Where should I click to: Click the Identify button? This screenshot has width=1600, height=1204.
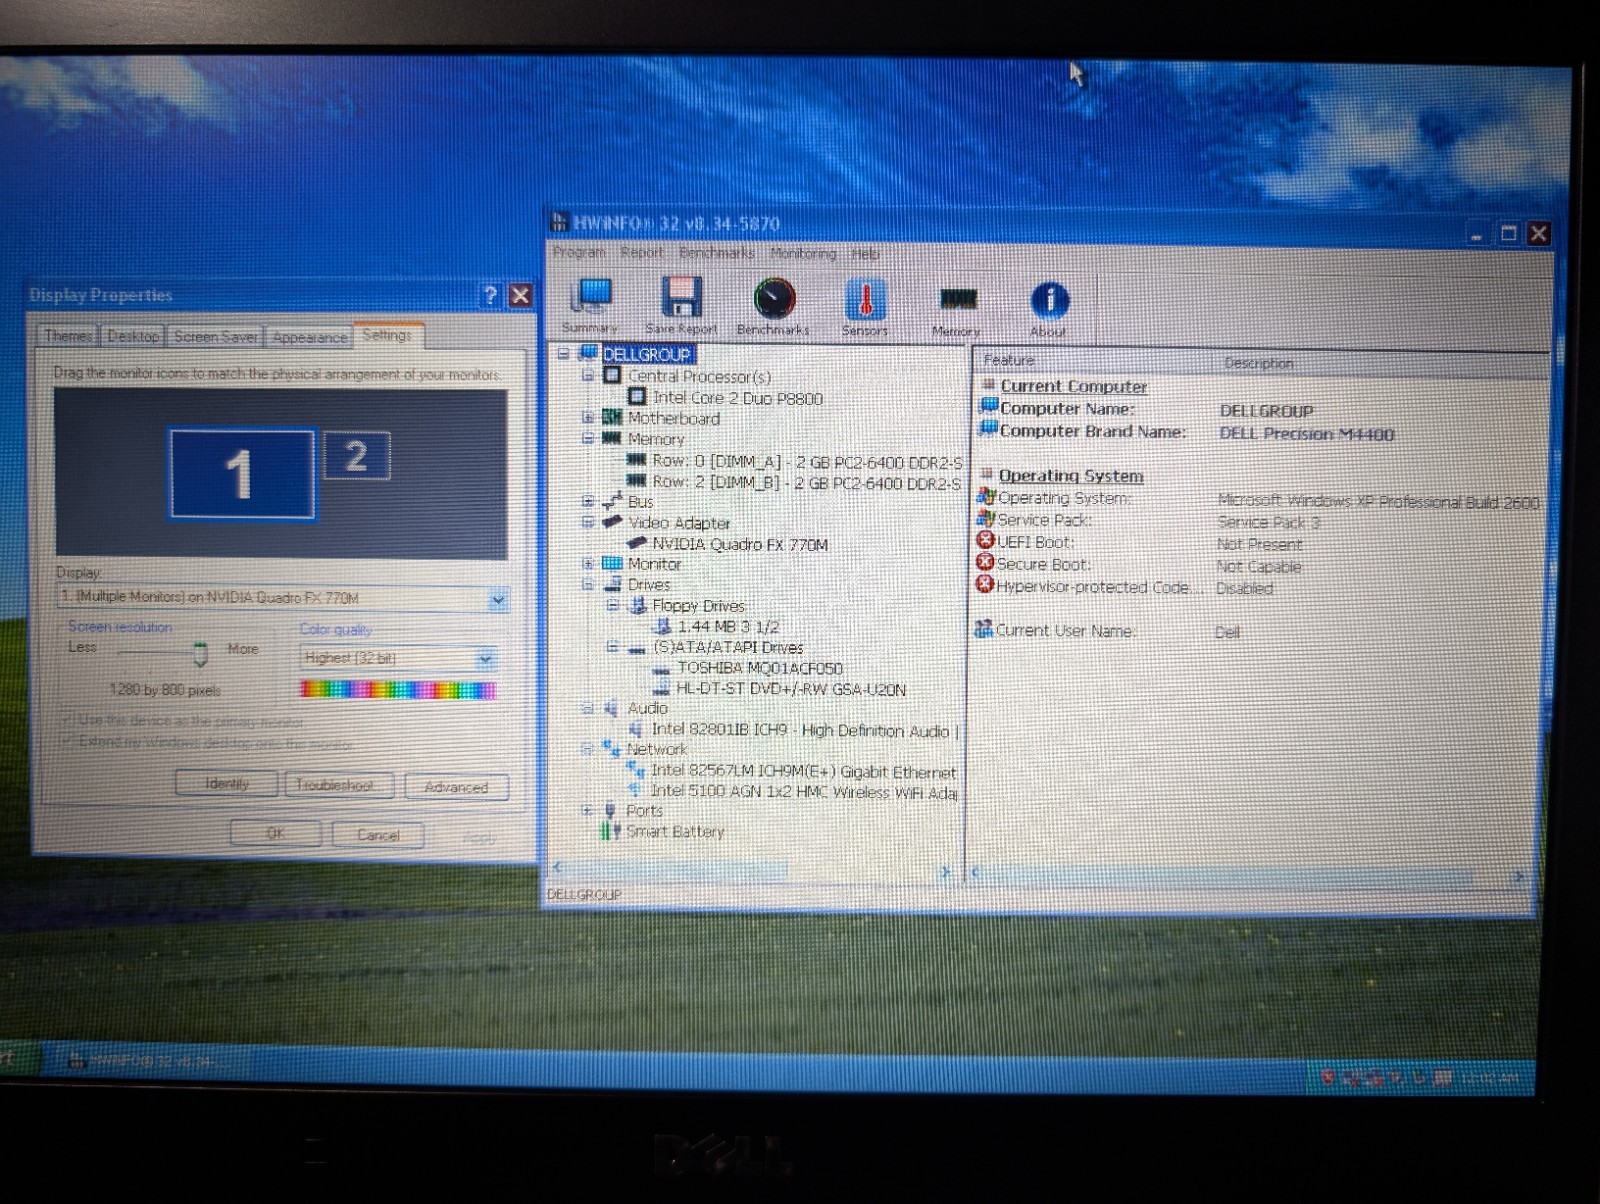[x=227, y=784]
